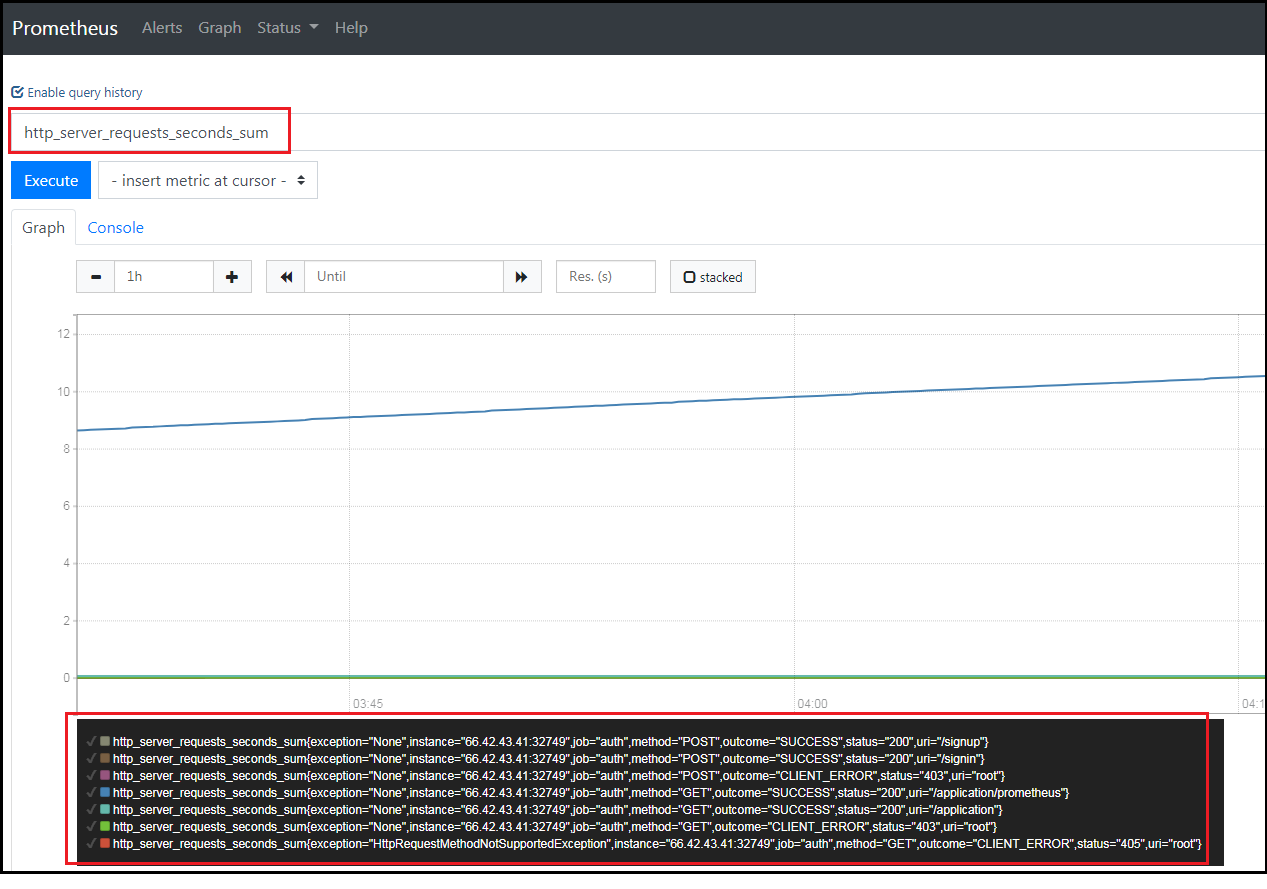Toggle checkmark for /application/prometheus series

pyautogui.click(x=91, y=792)
